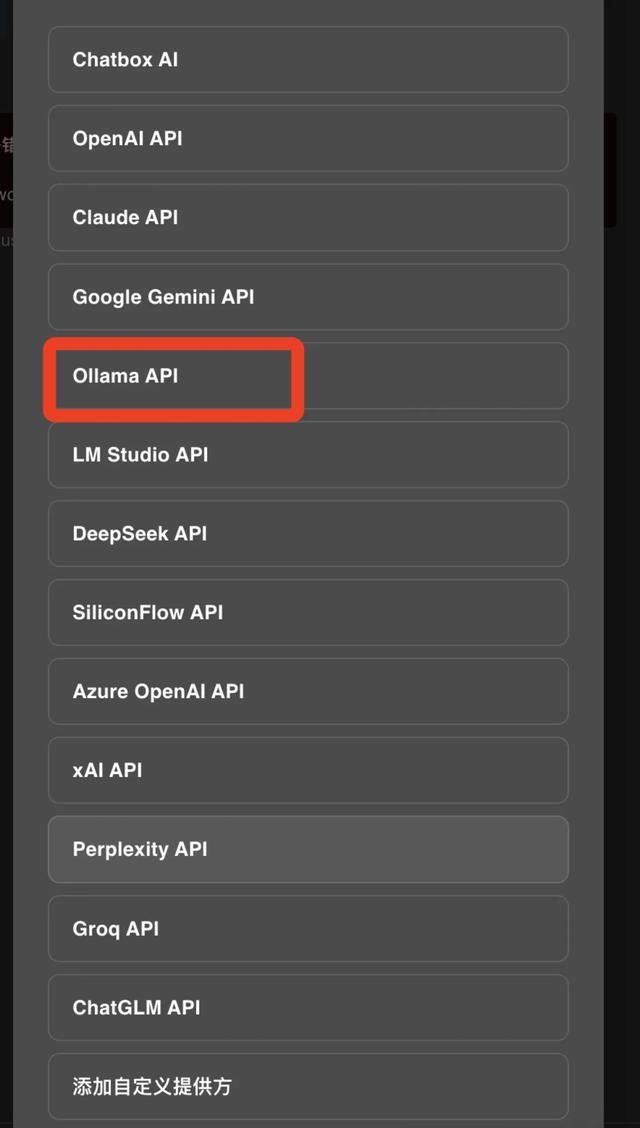
Task: Choose the ChatGLM API entry
Action: click(308, 1008)
